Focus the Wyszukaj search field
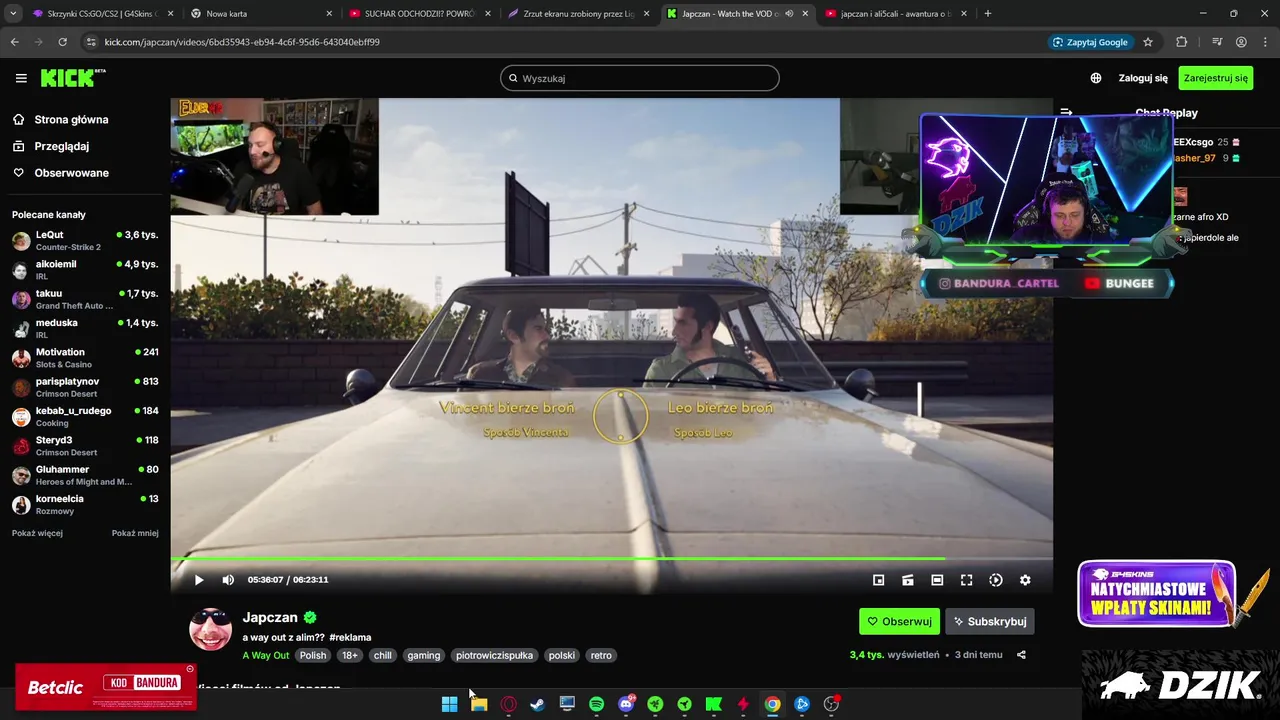 click(640, 78)
